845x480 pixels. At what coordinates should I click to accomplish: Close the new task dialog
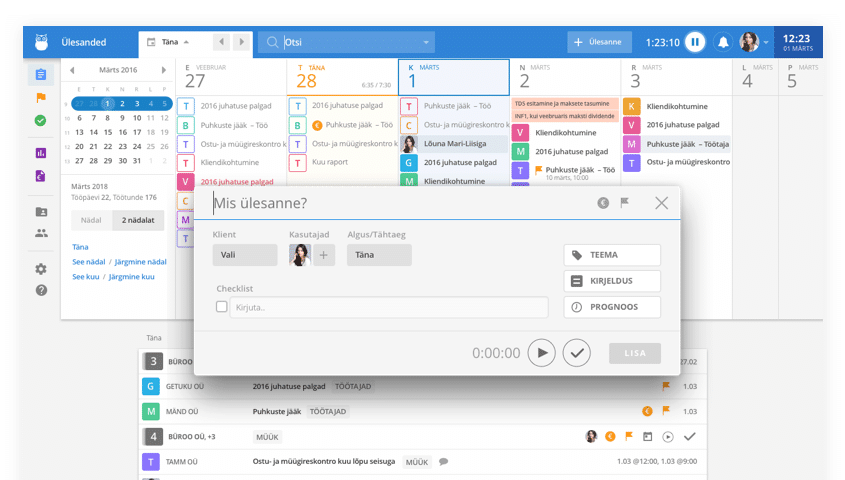pos(661,203)
